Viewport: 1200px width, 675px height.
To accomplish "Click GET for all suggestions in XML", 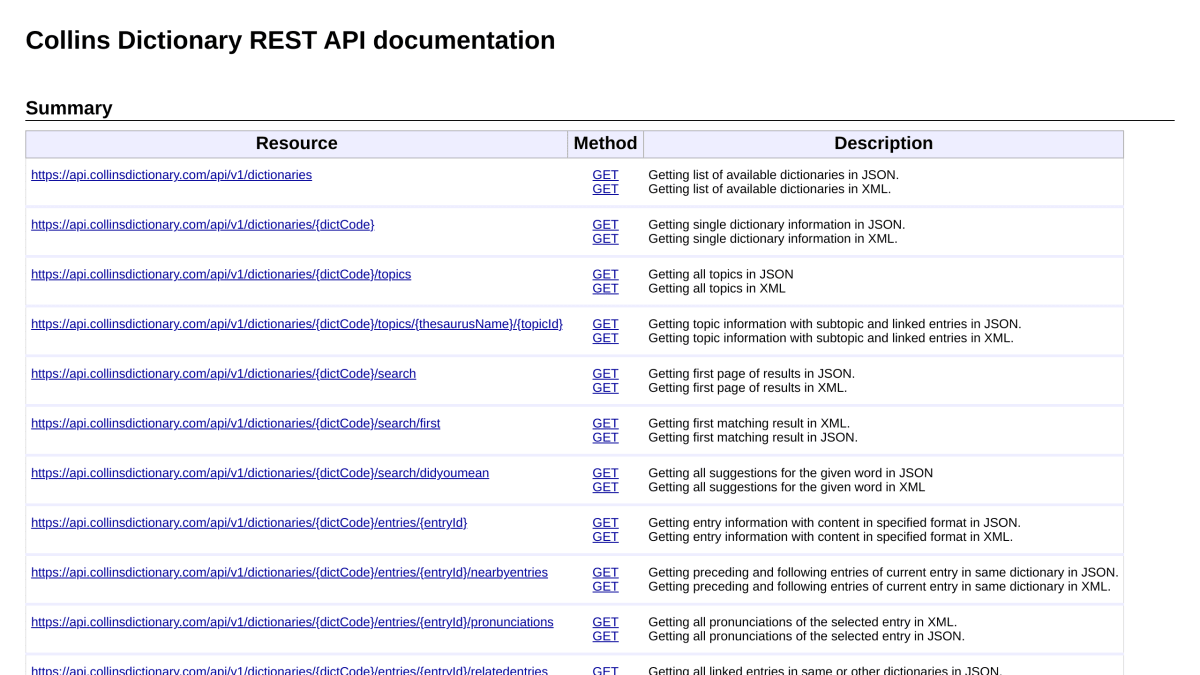I will click(605, 487).
